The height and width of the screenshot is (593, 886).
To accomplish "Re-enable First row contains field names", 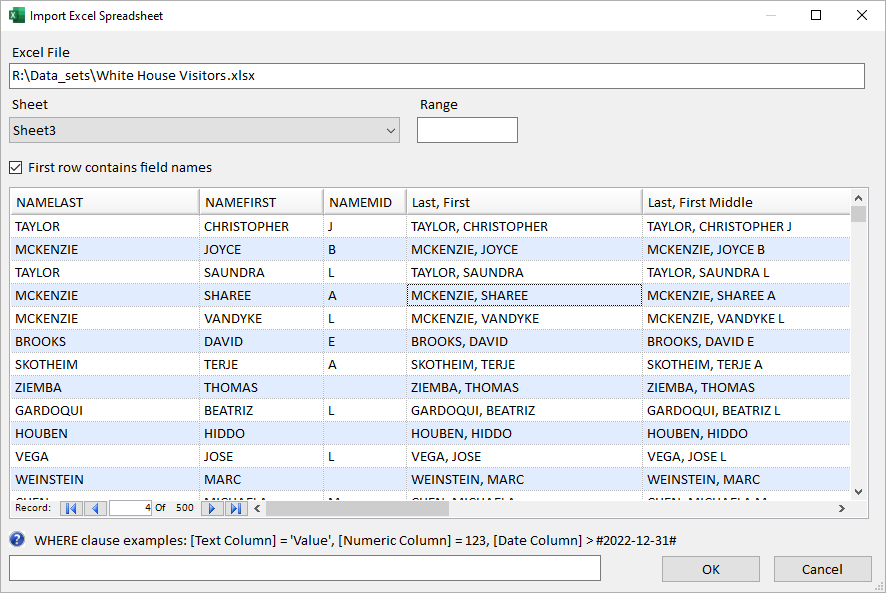I will tap(15, 168).
